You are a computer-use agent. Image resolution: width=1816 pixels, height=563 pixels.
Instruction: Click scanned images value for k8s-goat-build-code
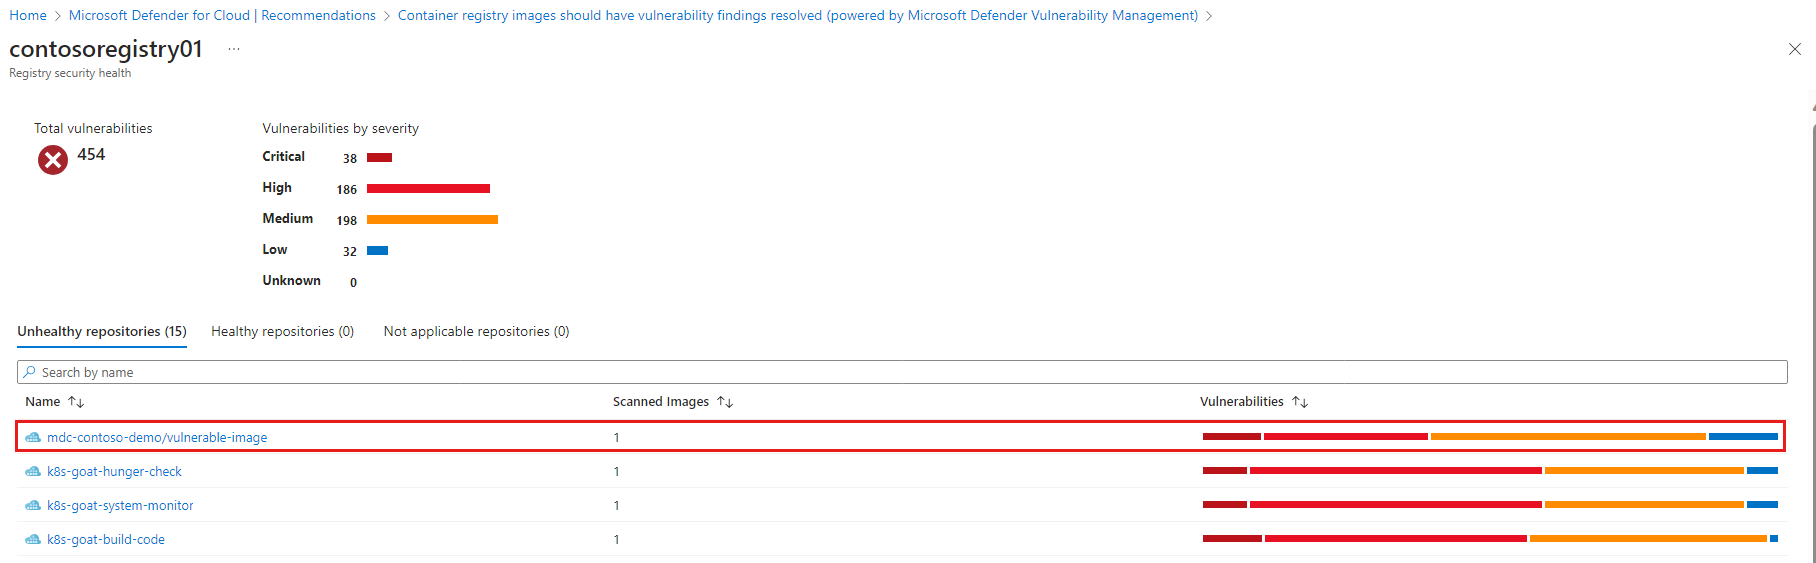tap(617, 540)
